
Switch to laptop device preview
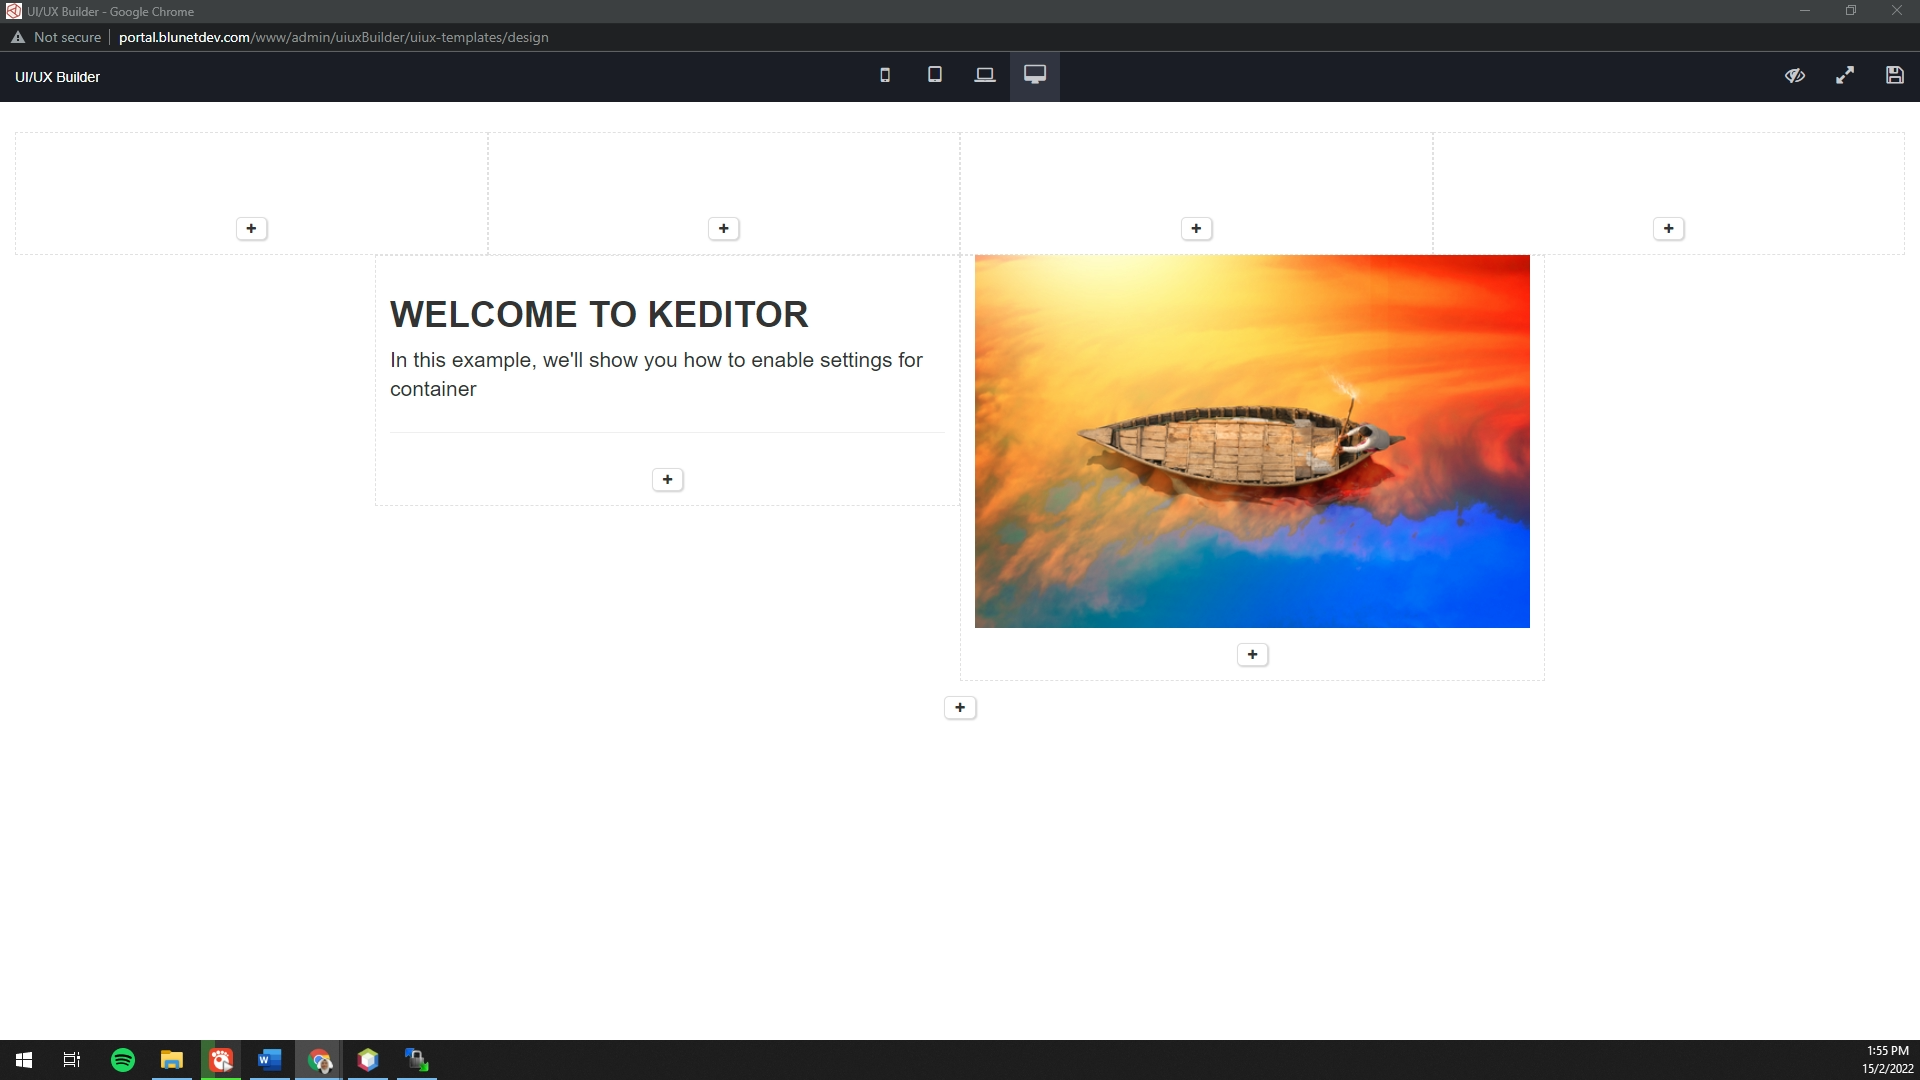click(x=984, y=76)
